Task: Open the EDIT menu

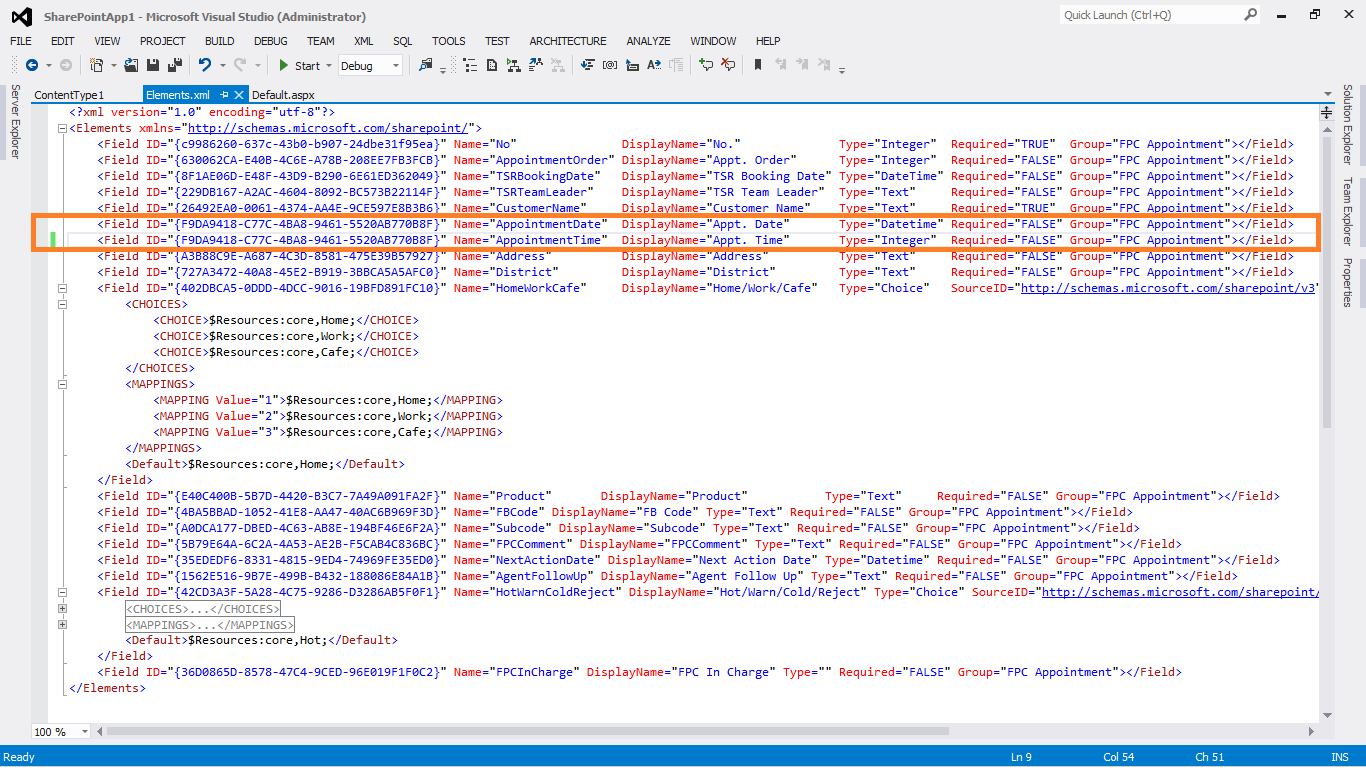Action: pyautogui.click(x=63, y=41)
